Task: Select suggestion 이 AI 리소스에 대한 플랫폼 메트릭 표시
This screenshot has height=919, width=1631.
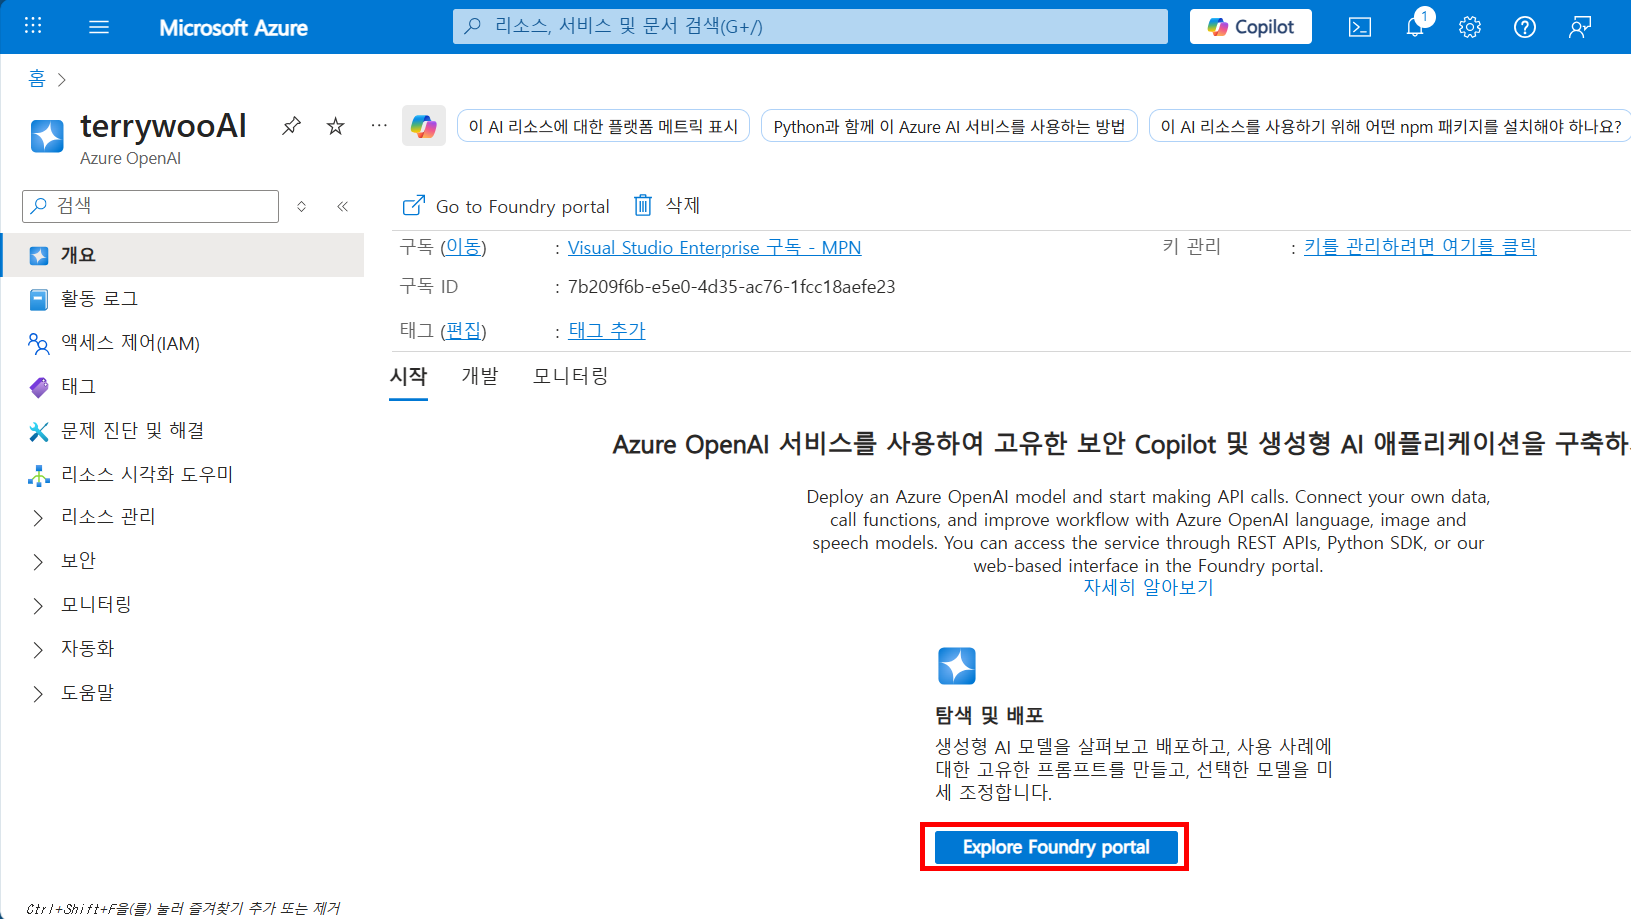Action: 603,126
